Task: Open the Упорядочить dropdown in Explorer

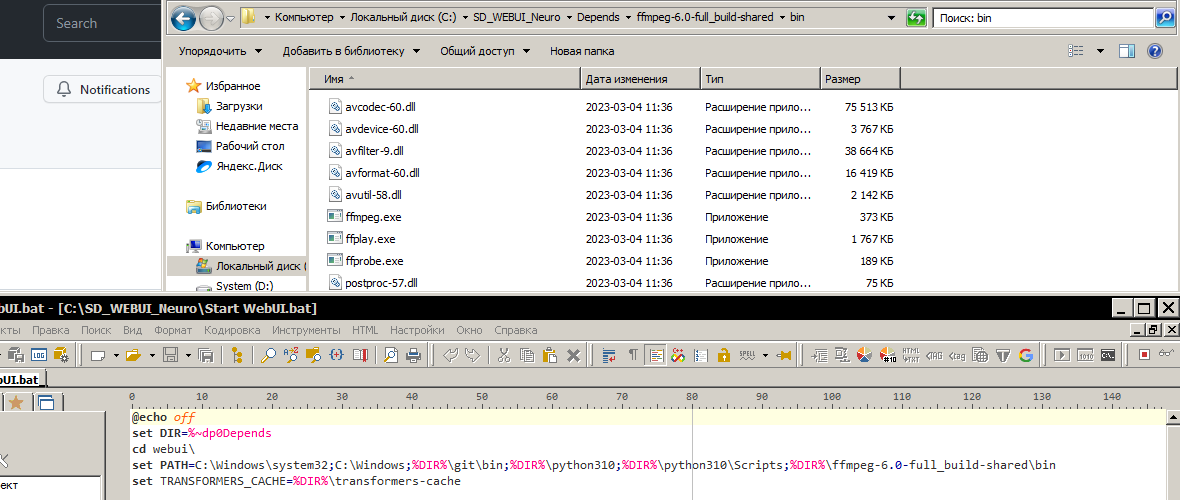Action: pyautogui.click(x=220, y=51)
